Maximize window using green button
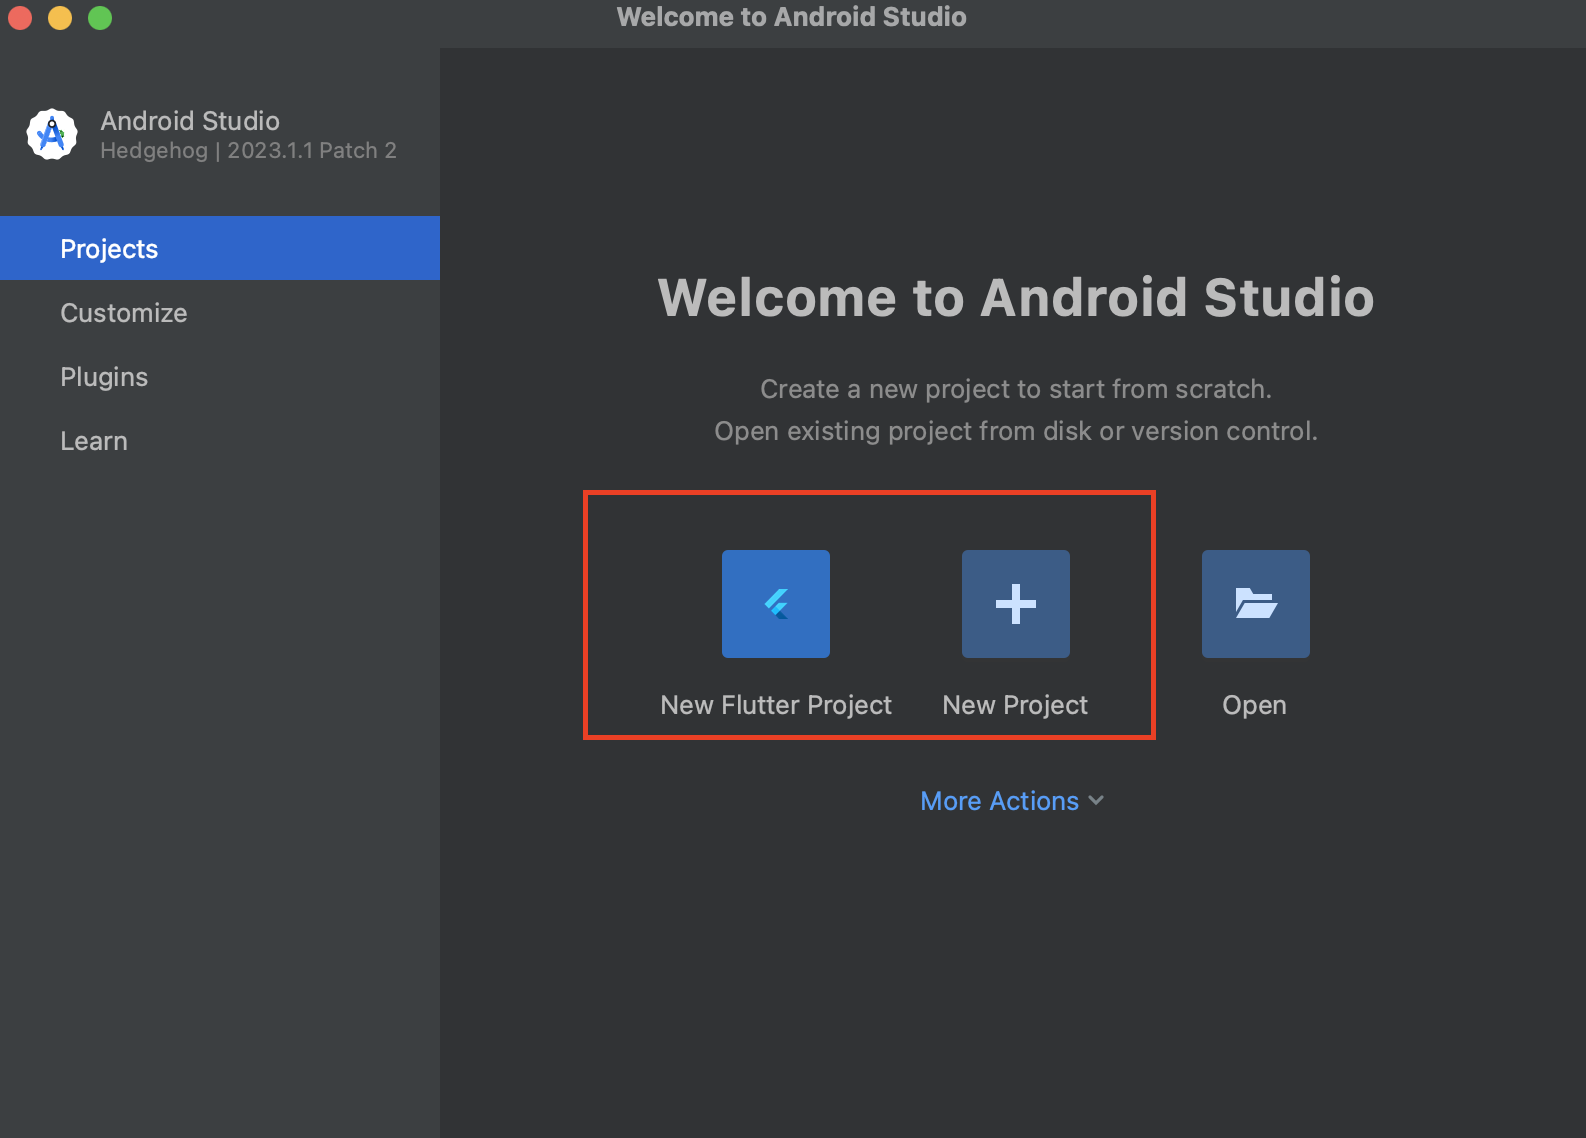 100,18
